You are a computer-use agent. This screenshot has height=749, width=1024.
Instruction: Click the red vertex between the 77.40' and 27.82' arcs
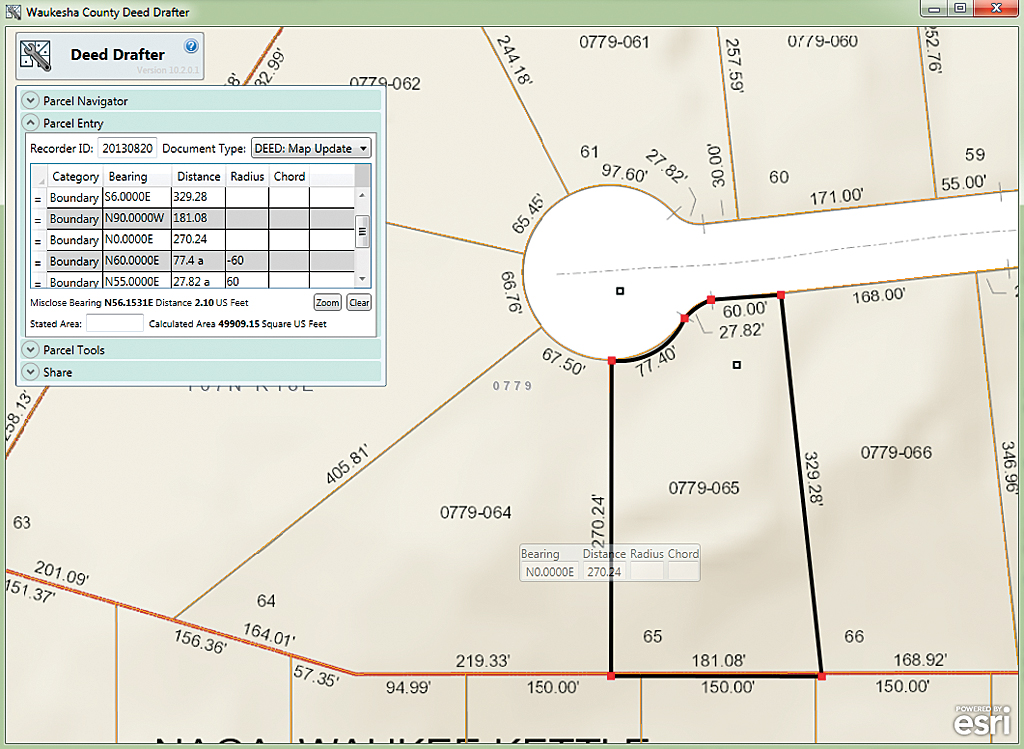[x=684, y=319]
